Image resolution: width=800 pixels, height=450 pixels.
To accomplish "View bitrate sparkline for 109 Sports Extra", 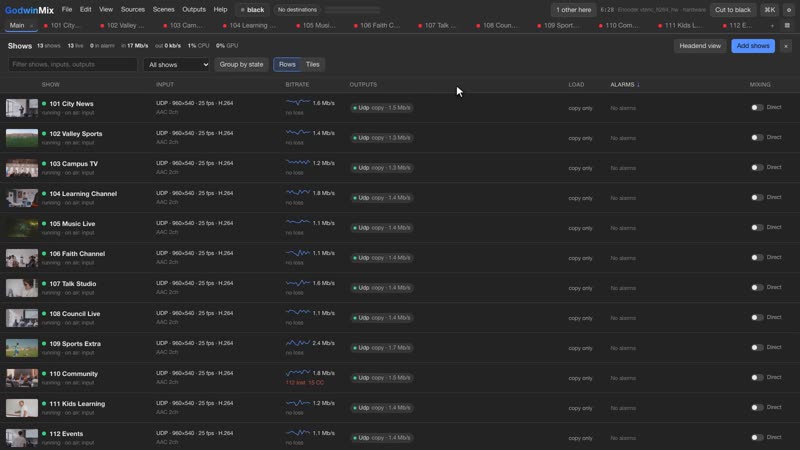I will pyautogui.click(x=298, y=343).
